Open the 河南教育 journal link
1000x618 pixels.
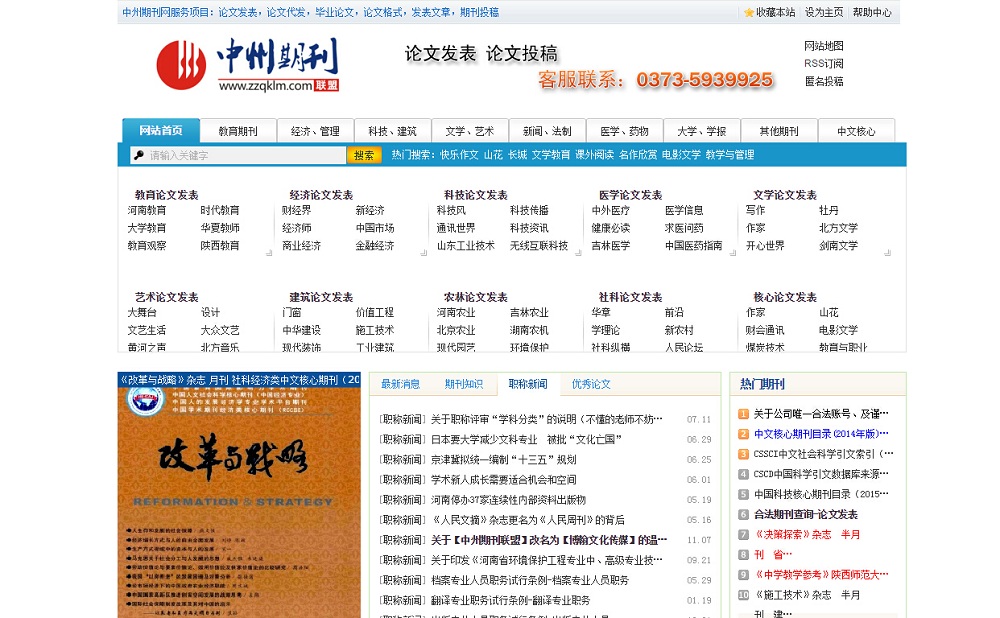147,210
